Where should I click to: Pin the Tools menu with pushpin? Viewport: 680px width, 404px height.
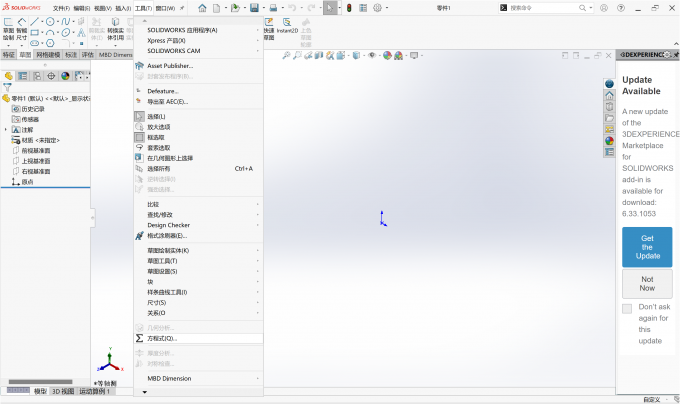(182, 8)
